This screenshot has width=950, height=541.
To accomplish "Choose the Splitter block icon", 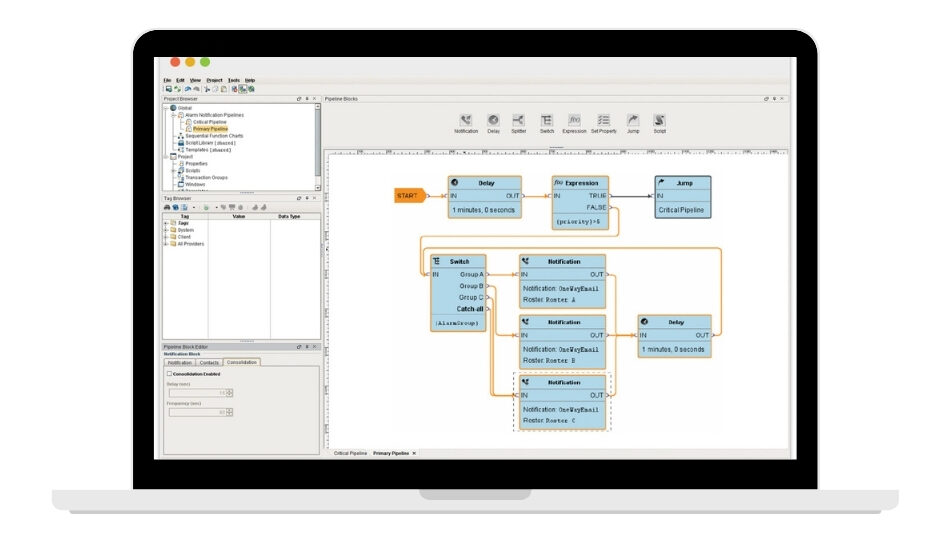I will click(519, 120).
